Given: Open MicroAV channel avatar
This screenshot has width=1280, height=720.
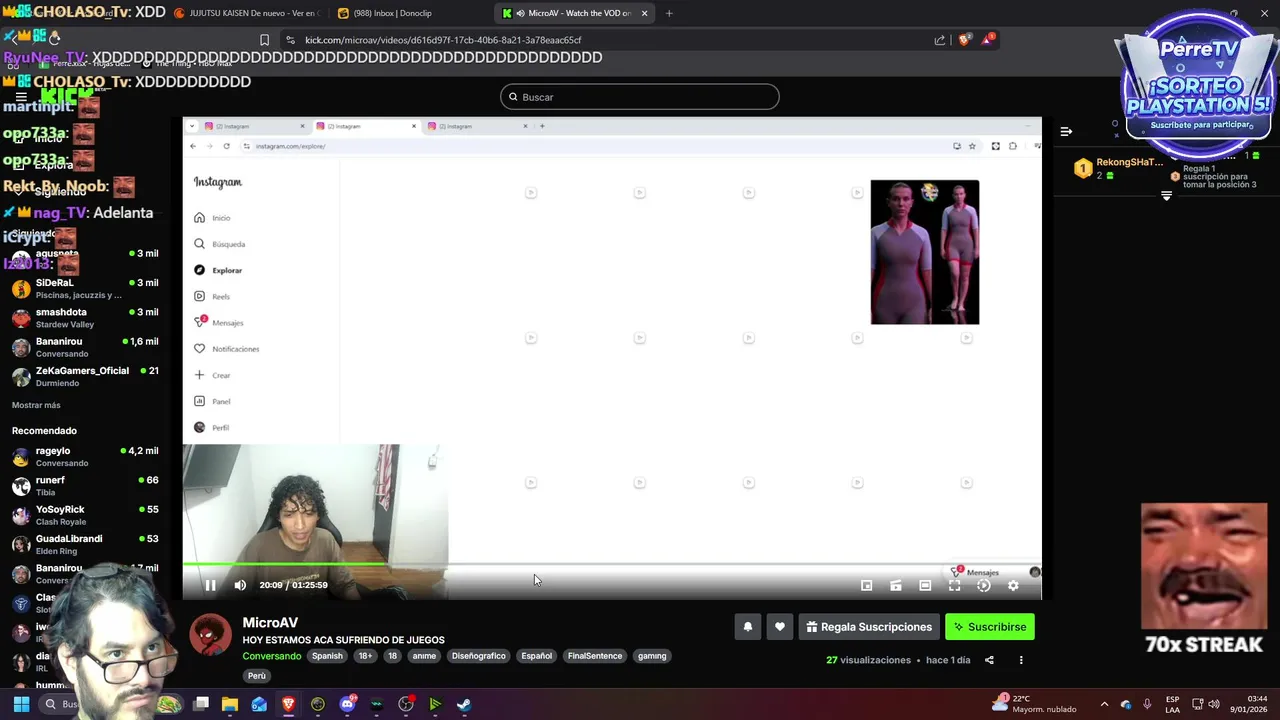Looking at the screenshot, I should (x=211, y=634).
